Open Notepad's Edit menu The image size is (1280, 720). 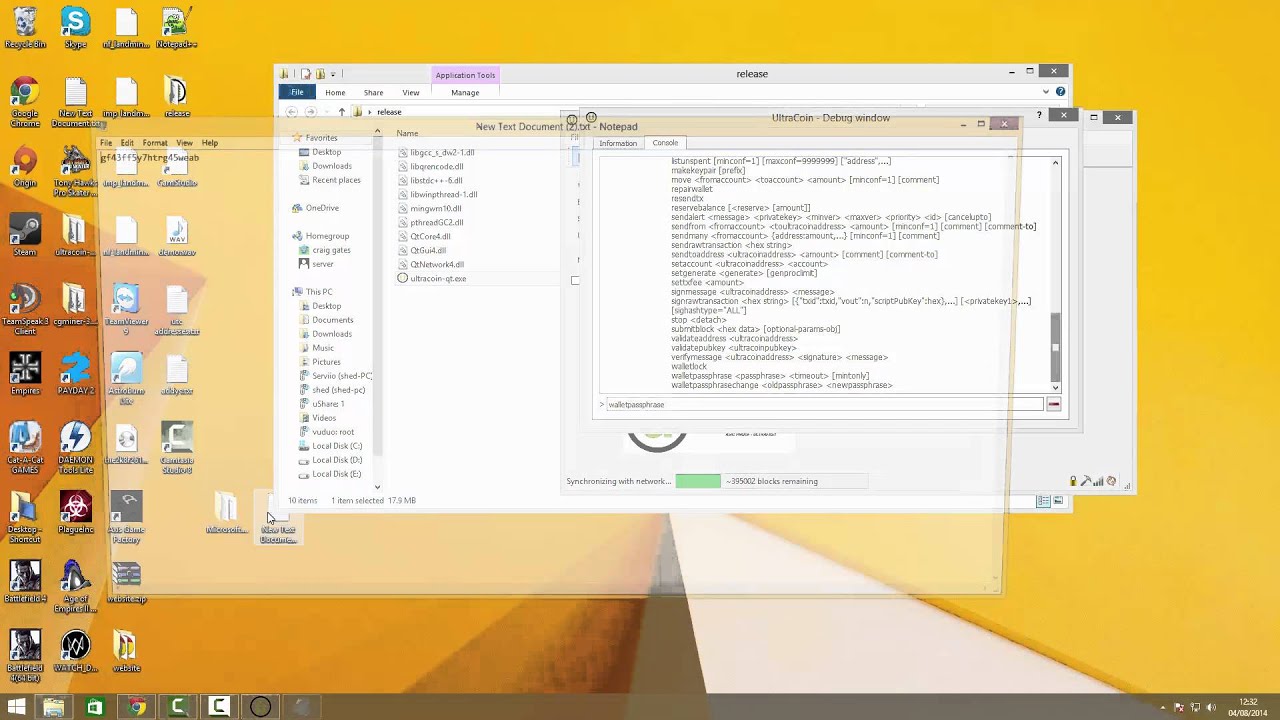(x=127, y=143)
